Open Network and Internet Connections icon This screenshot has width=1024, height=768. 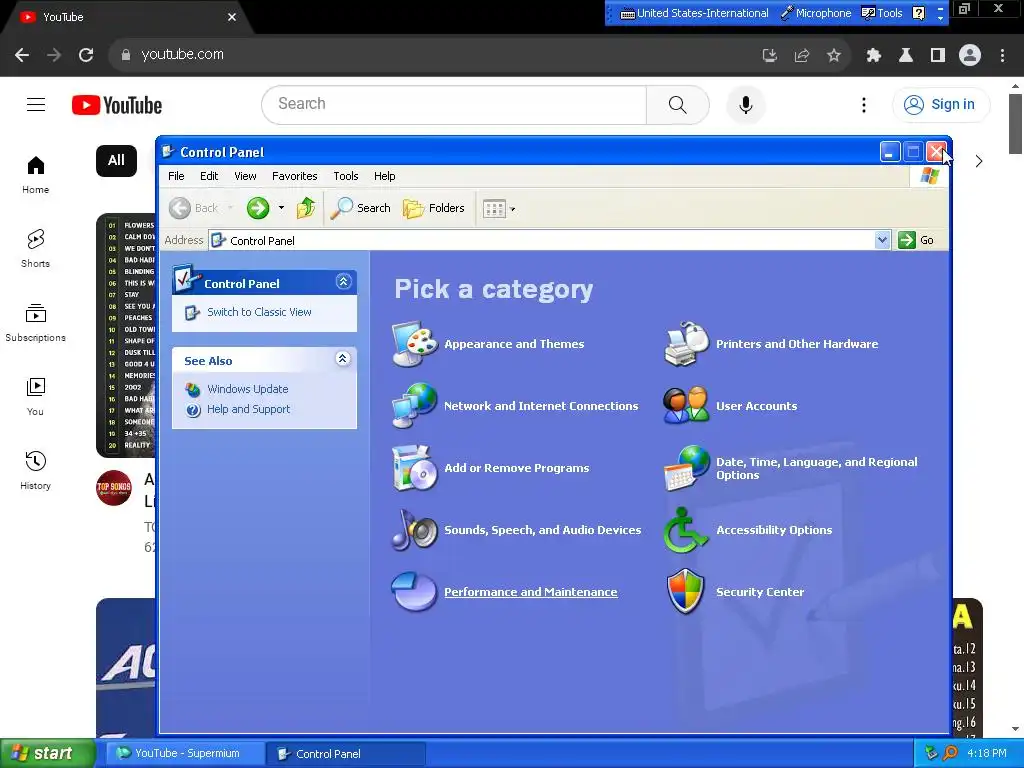pos(415,406)
